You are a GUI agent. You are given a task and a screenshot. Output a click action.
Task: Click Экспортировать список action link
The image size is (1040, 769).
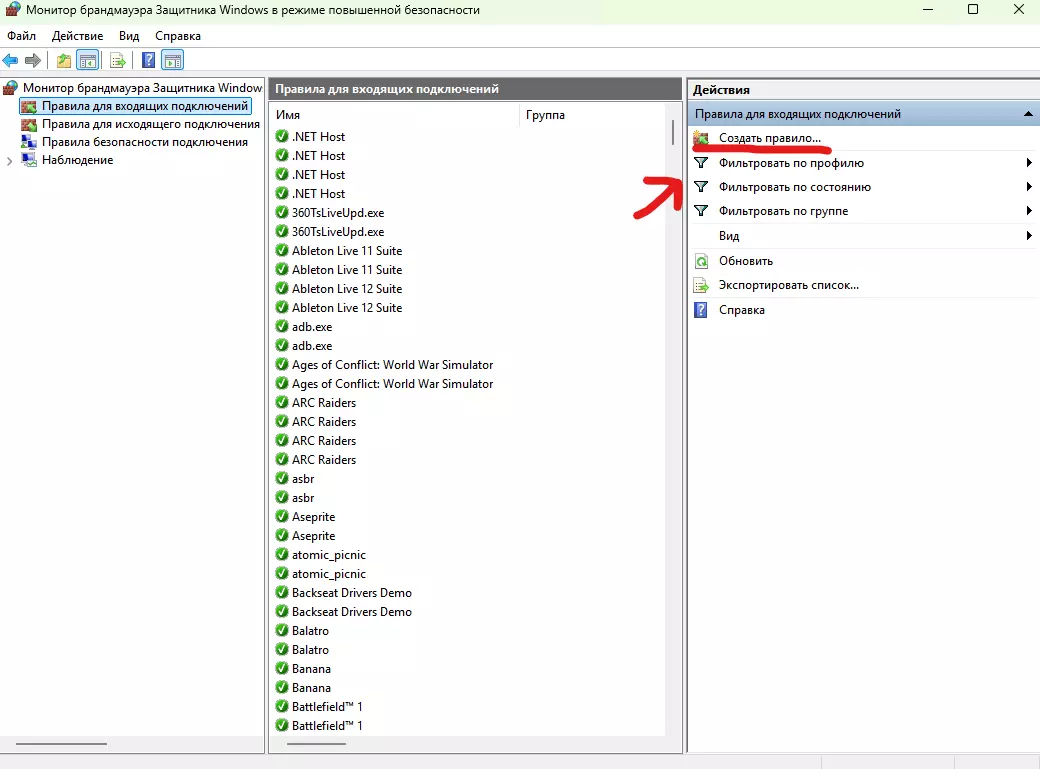tap(789, 285)
